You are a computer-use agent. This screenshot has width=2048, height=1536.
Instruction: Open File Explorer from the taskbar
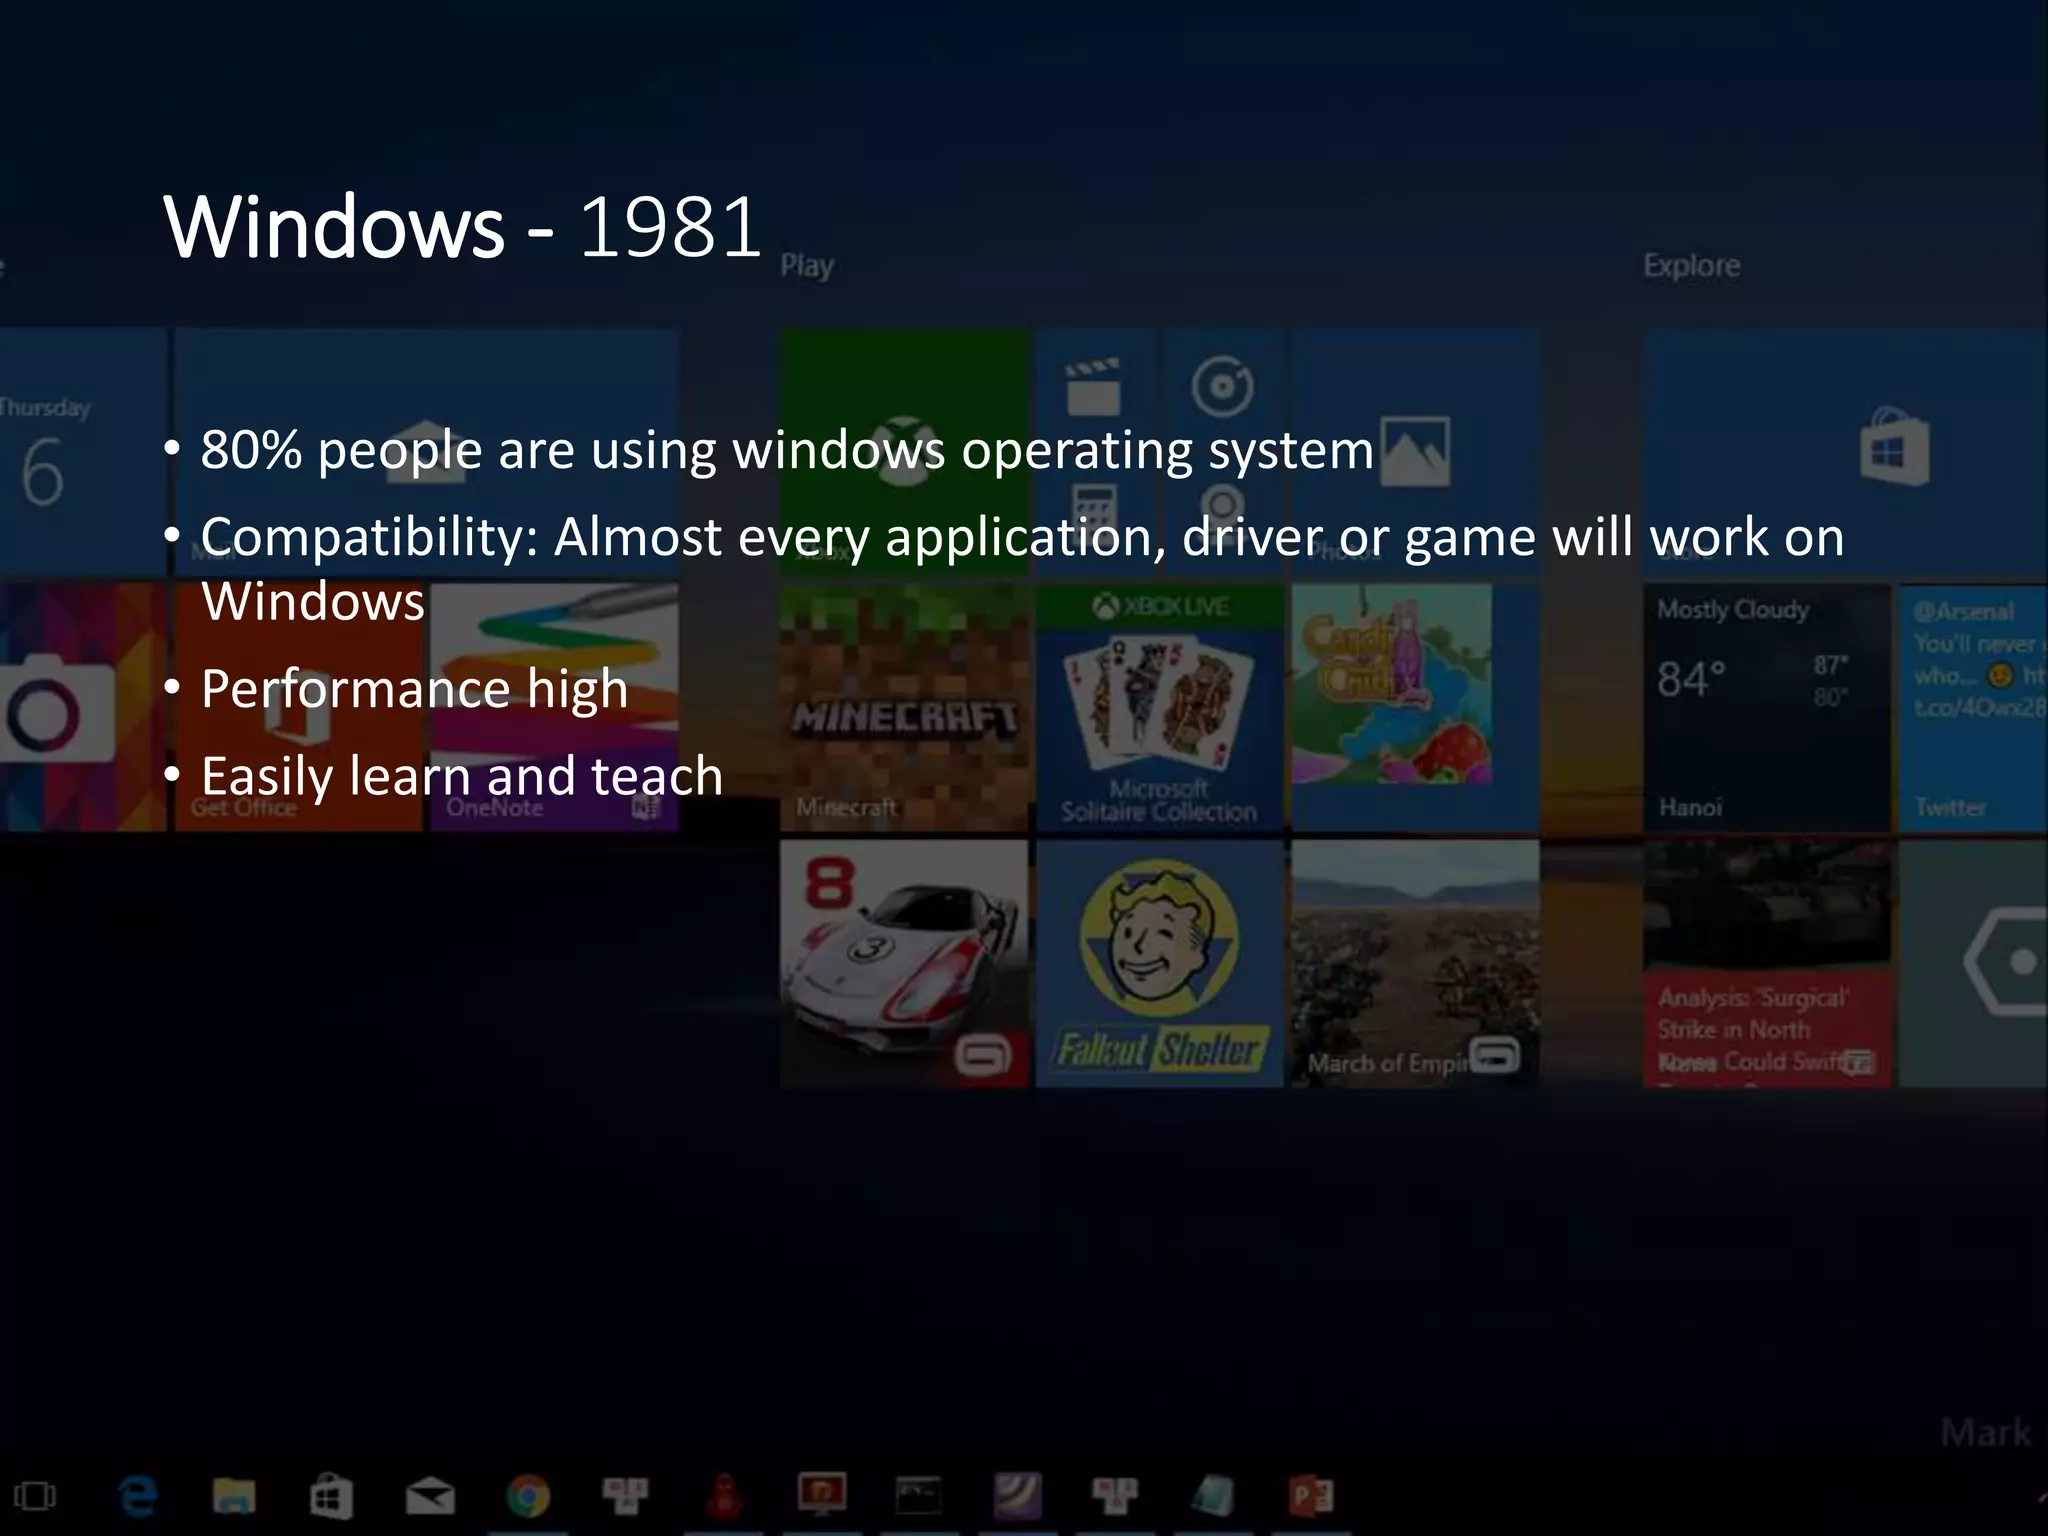tap(234, 1497)
